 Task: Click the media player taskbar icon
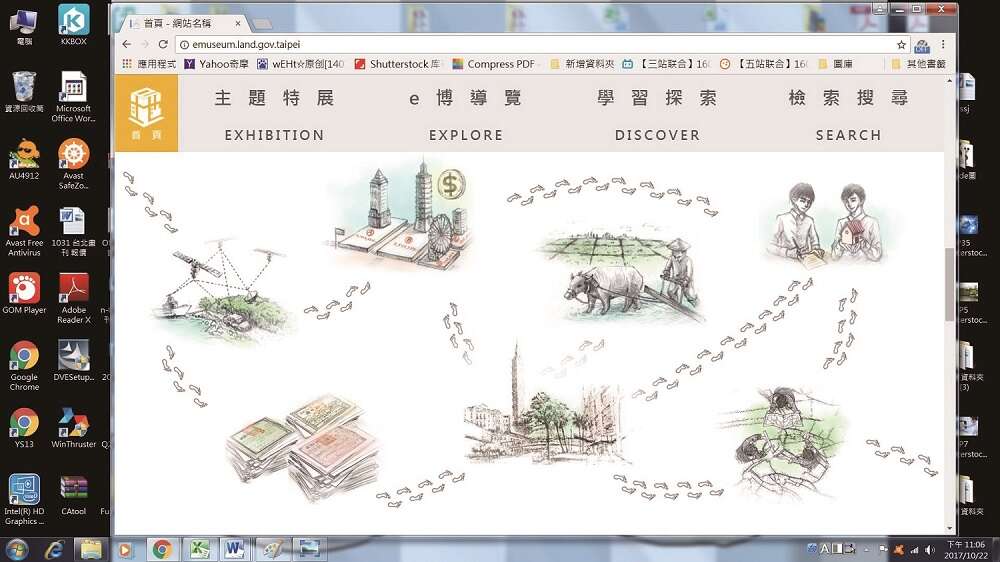125,549
